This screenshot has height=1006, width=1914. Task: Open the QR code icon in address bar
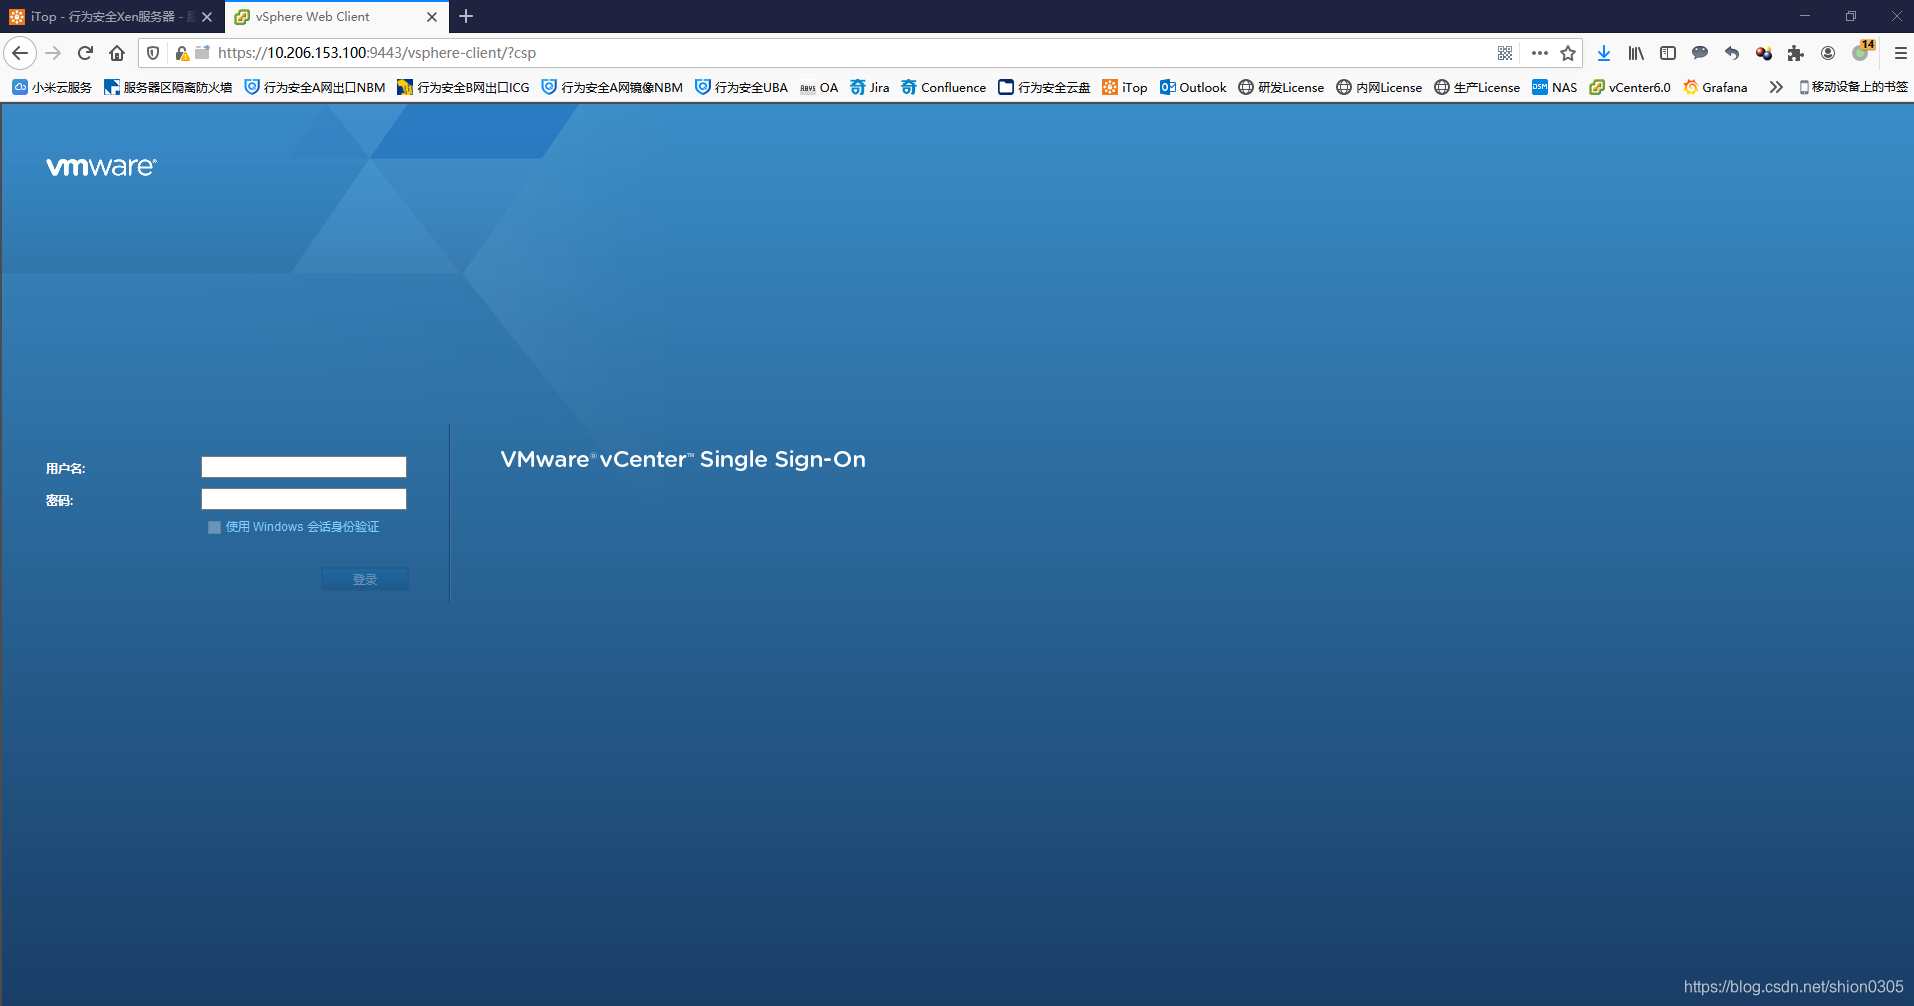(1505, 53)
